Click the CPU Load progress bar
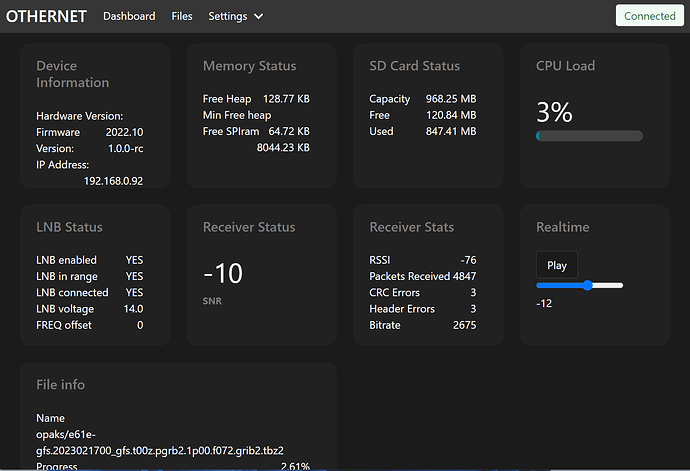The image size is (690, 471). pyautogui.click(x=589, y=136)
